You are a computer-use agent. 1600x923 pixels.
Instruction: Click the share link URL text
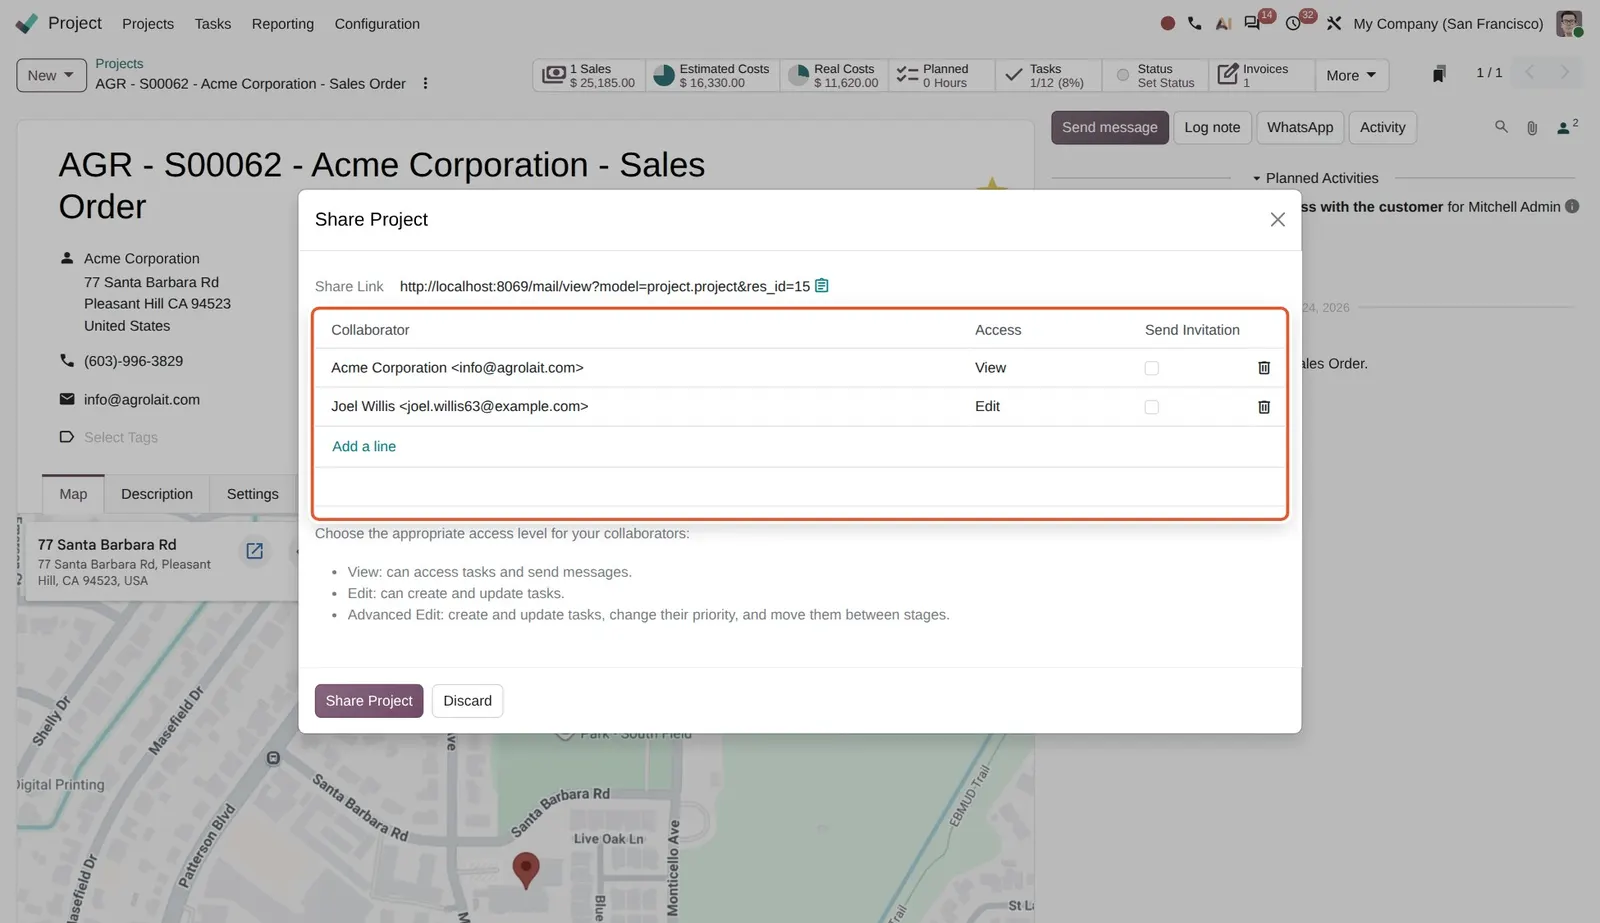click(605, 286)
